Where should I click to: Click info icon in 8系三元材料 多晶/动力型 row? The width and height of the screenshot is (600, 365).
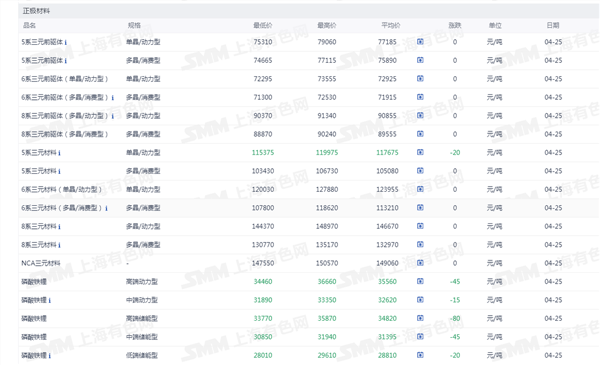coord(59,226)
